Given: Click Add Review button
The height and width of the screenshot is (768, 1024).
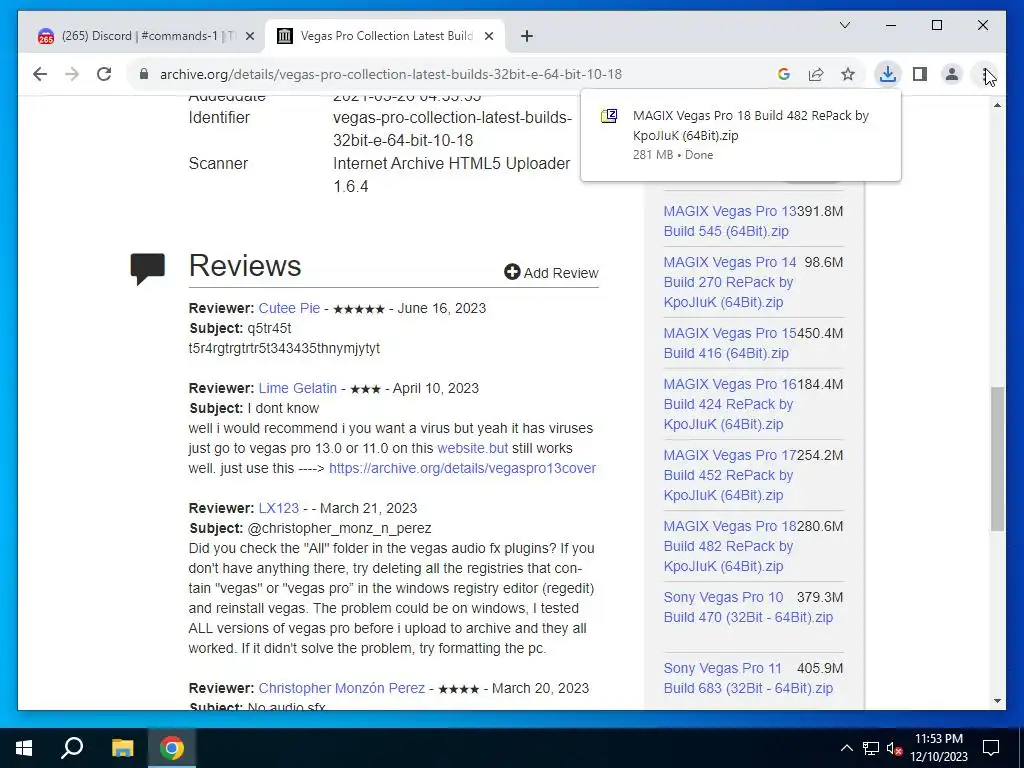Looking at the screenshot, I should (551, 272).
